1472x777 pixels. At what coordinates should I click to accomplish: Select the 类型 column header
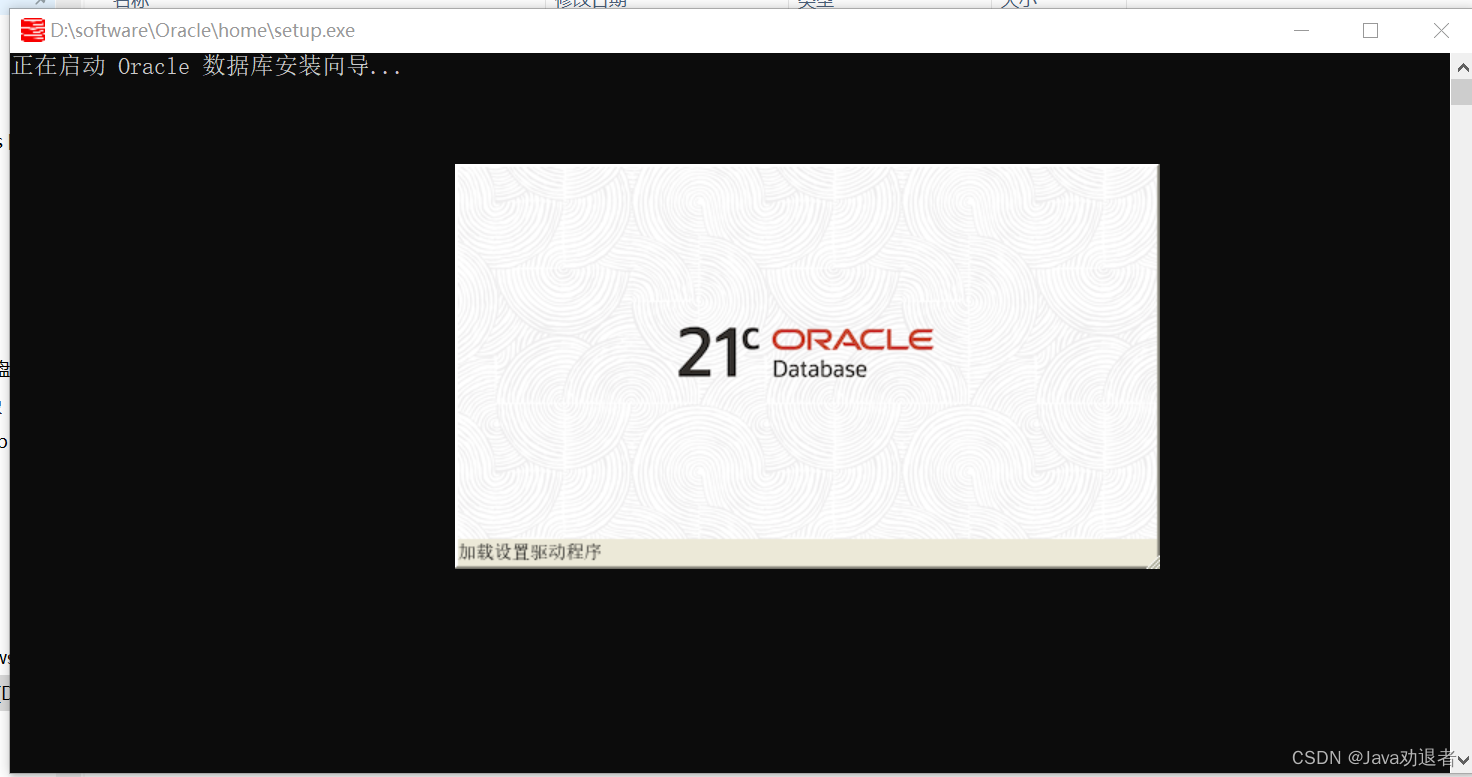[x=815, y=4]
